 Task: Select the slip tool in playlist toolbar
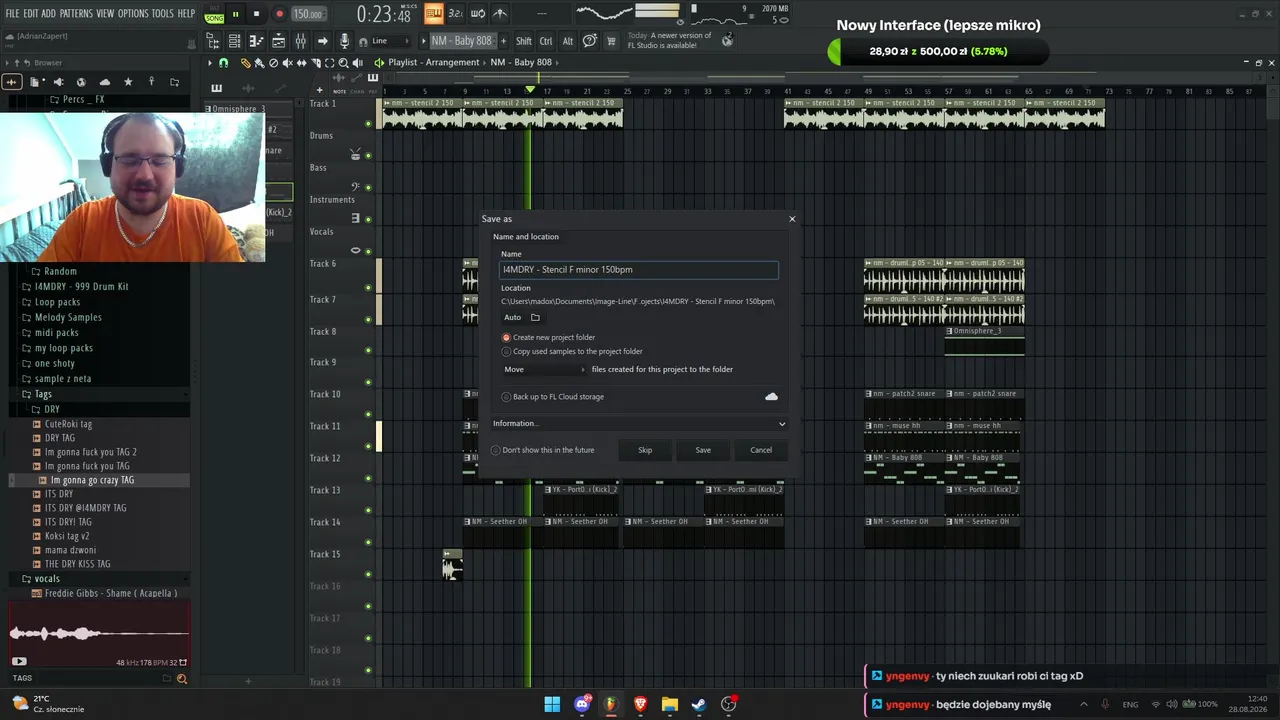tap(302, 63)
